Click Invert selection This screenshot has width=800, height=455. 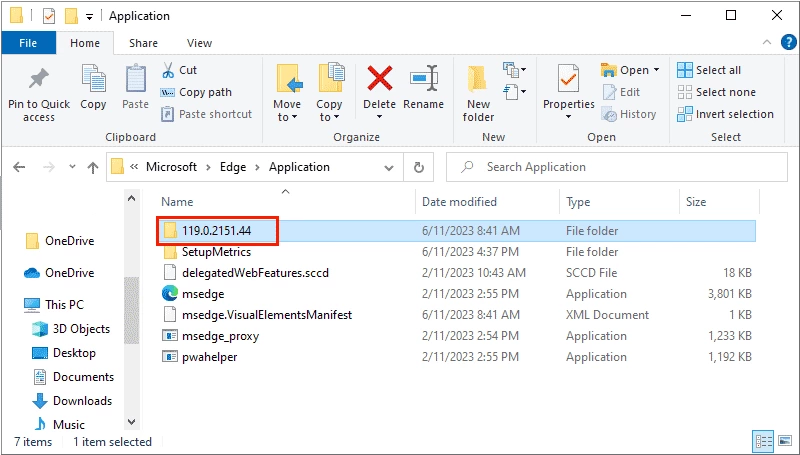tap(725, 114)
